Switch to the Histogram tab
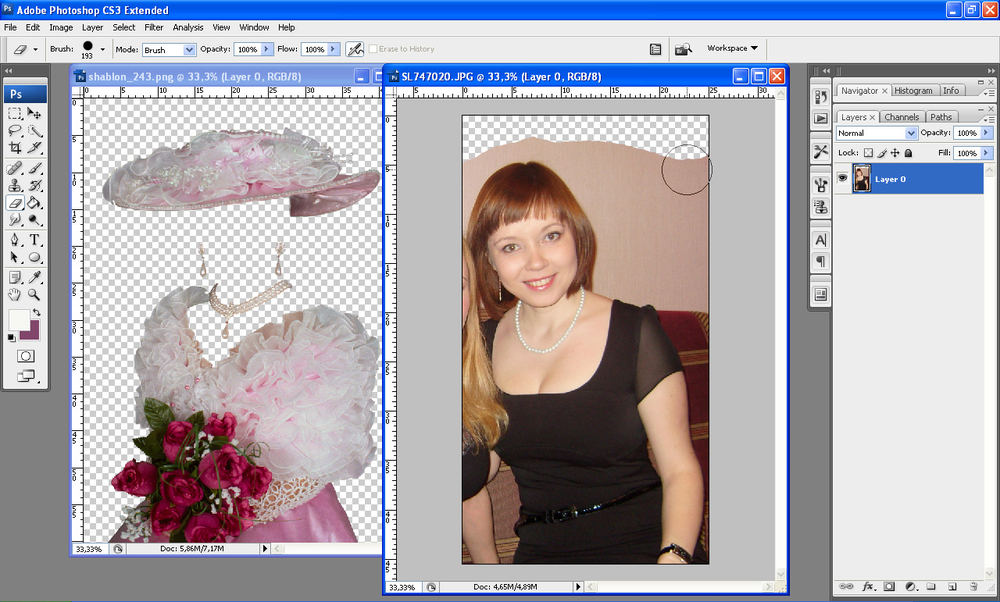 tap(913, 90)
